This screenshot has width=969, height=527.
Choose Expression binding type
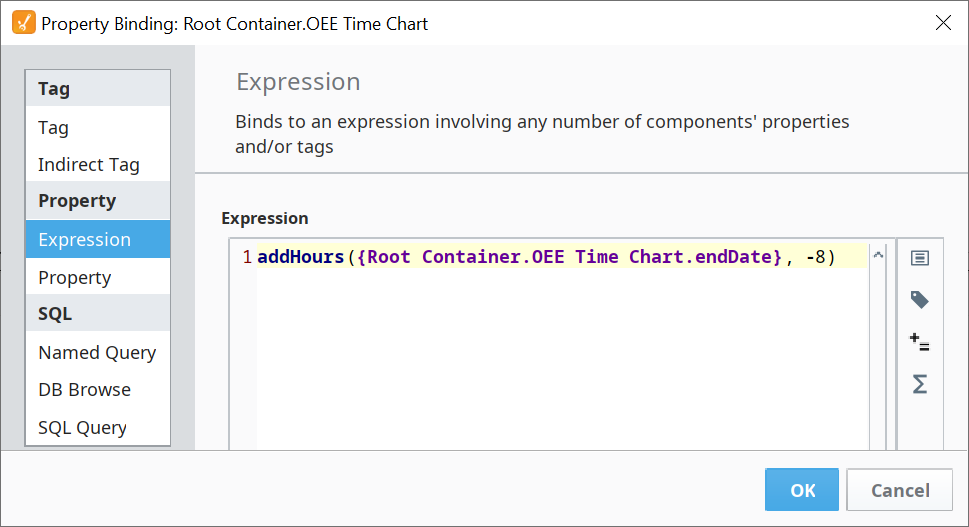pos(84,240)
